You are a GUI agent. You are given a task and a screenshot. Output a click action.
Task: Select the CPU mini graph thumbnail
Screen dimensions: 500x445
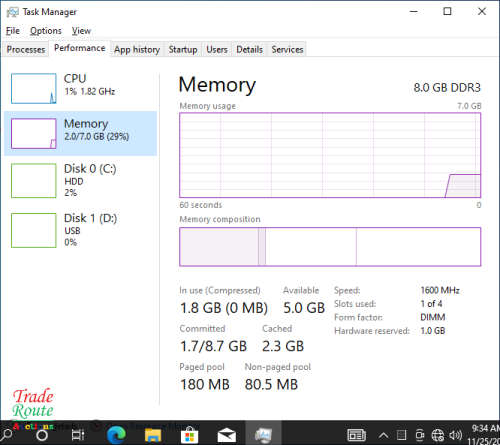click(x=33, y=88)
